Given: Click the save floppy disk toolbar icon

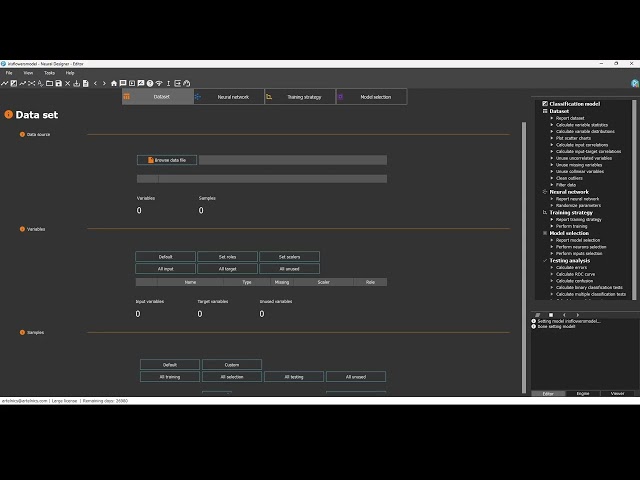Looking at the screenshot, I should pyautogui.click(x=58, y=83).
